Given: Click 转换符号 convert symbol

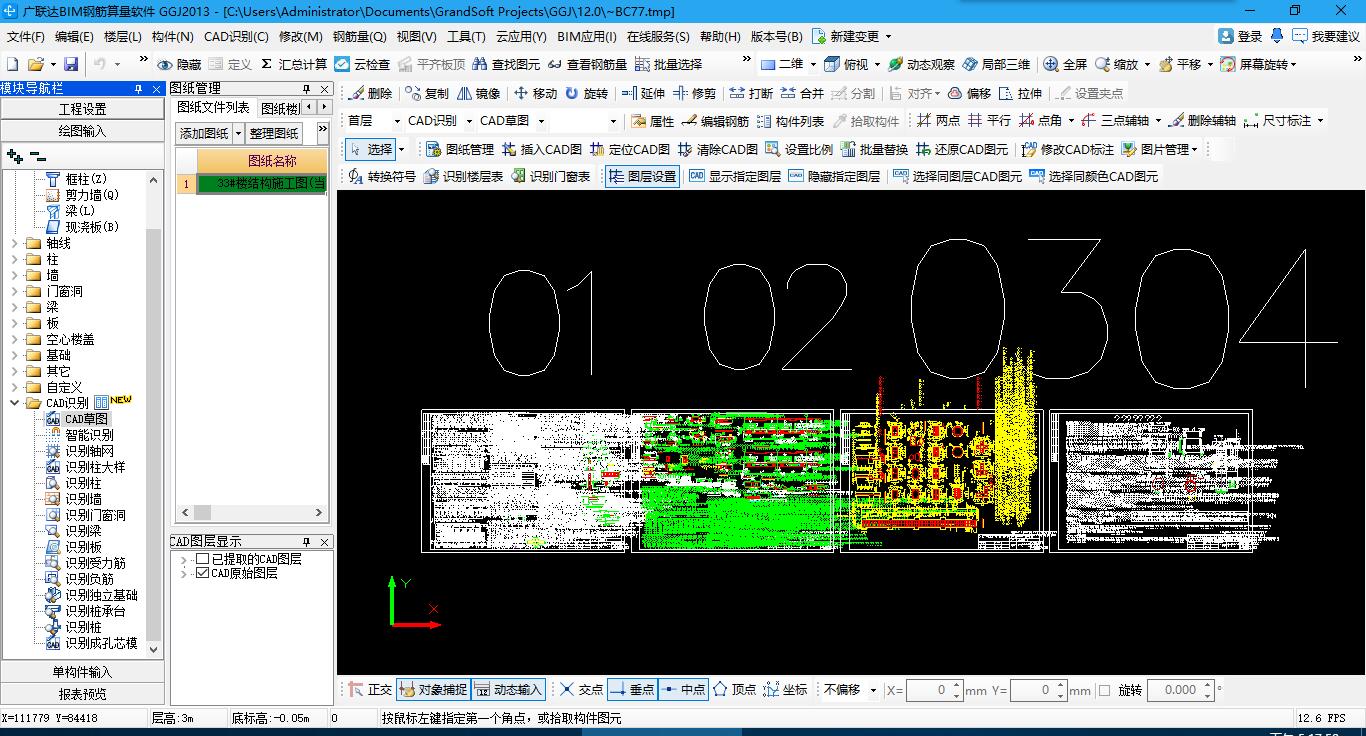Looking at the screenshot, I should coord(381,176).
